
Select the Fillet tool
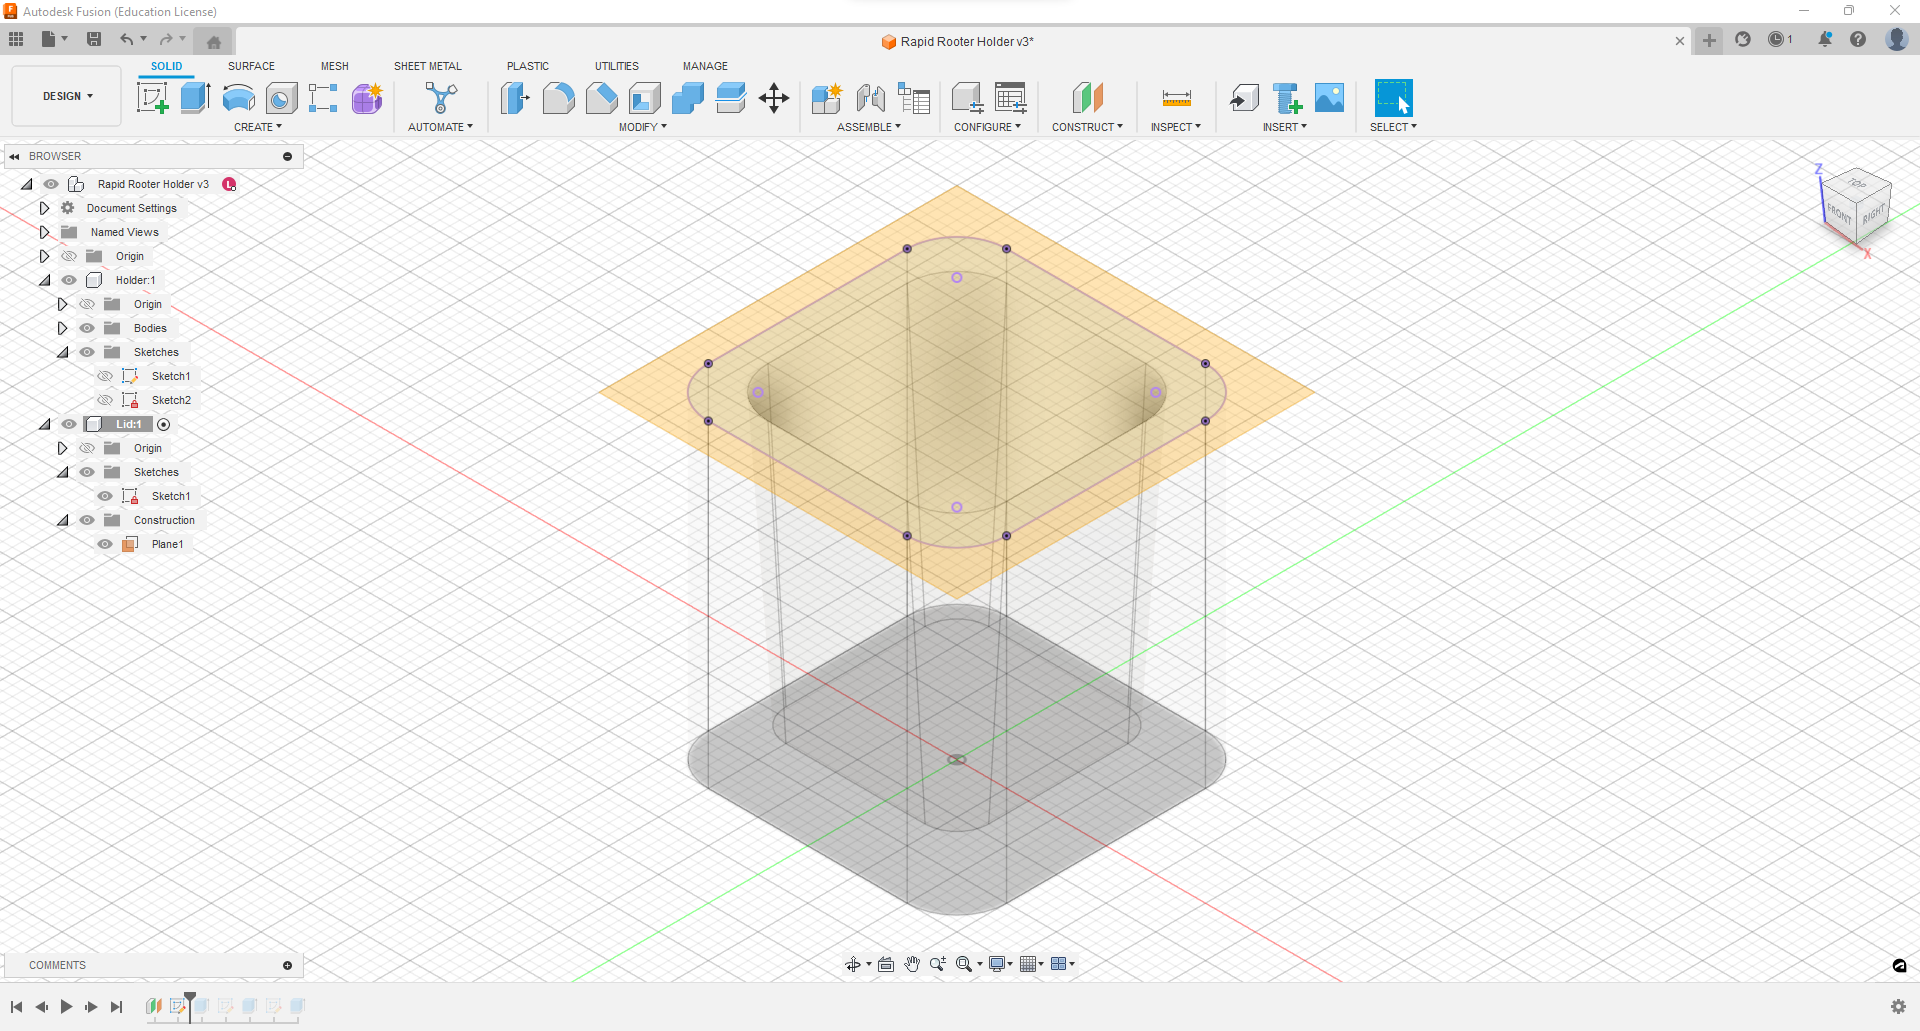pos(558,98)
